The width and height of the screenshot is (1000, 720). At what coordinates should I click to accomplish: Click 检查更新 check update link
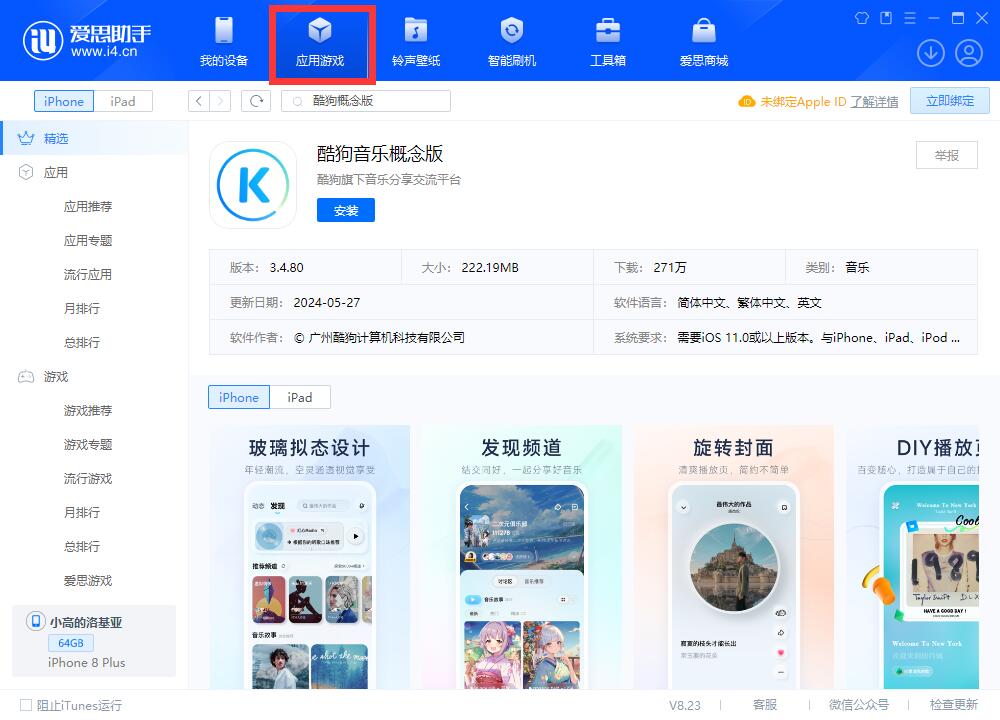click(953, 705)
